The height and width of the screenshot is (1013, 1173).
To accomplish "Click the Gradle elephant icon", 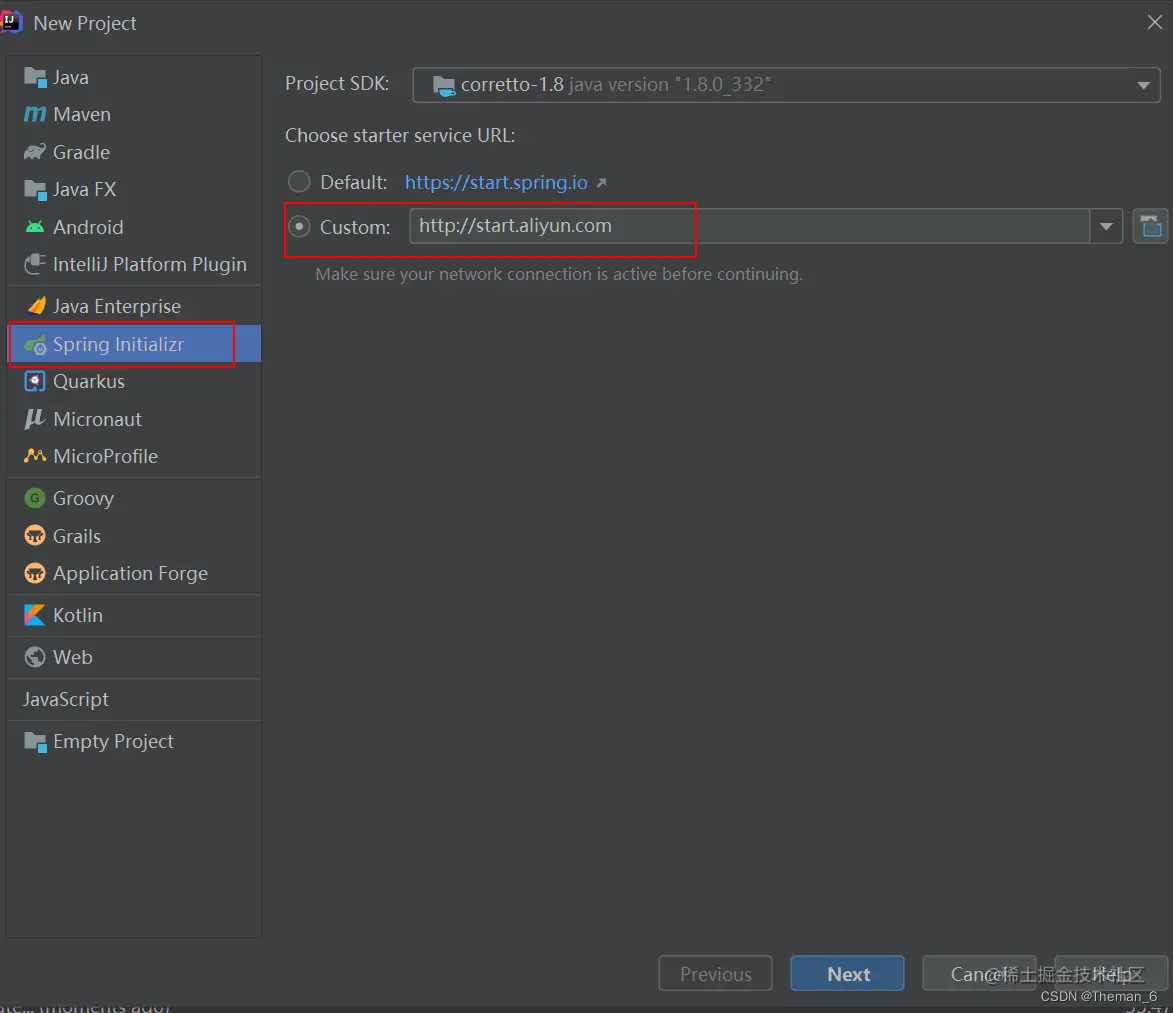I will [x=35, y=152].
